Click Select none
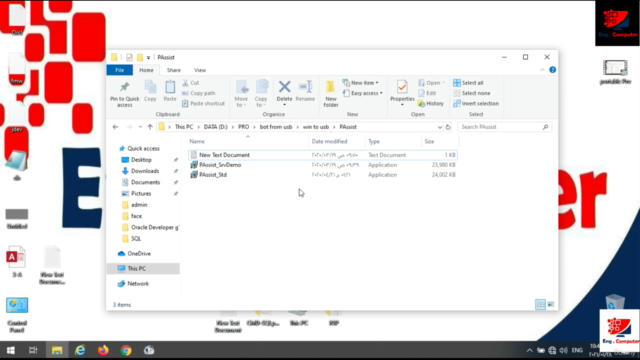 (x=472, y=93)
